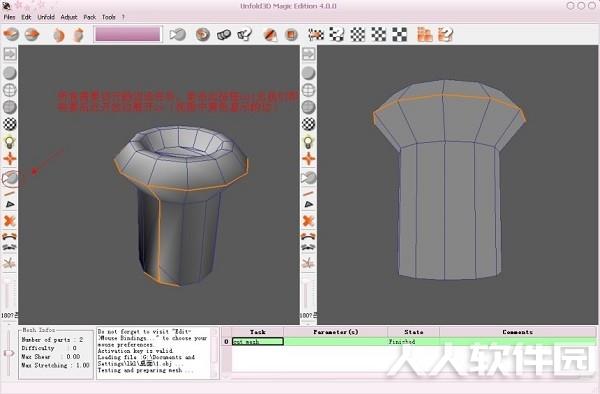This screenshot has height=394, width=600.
Task: Click the save mesh orange arrow icon
Action: 32,34
